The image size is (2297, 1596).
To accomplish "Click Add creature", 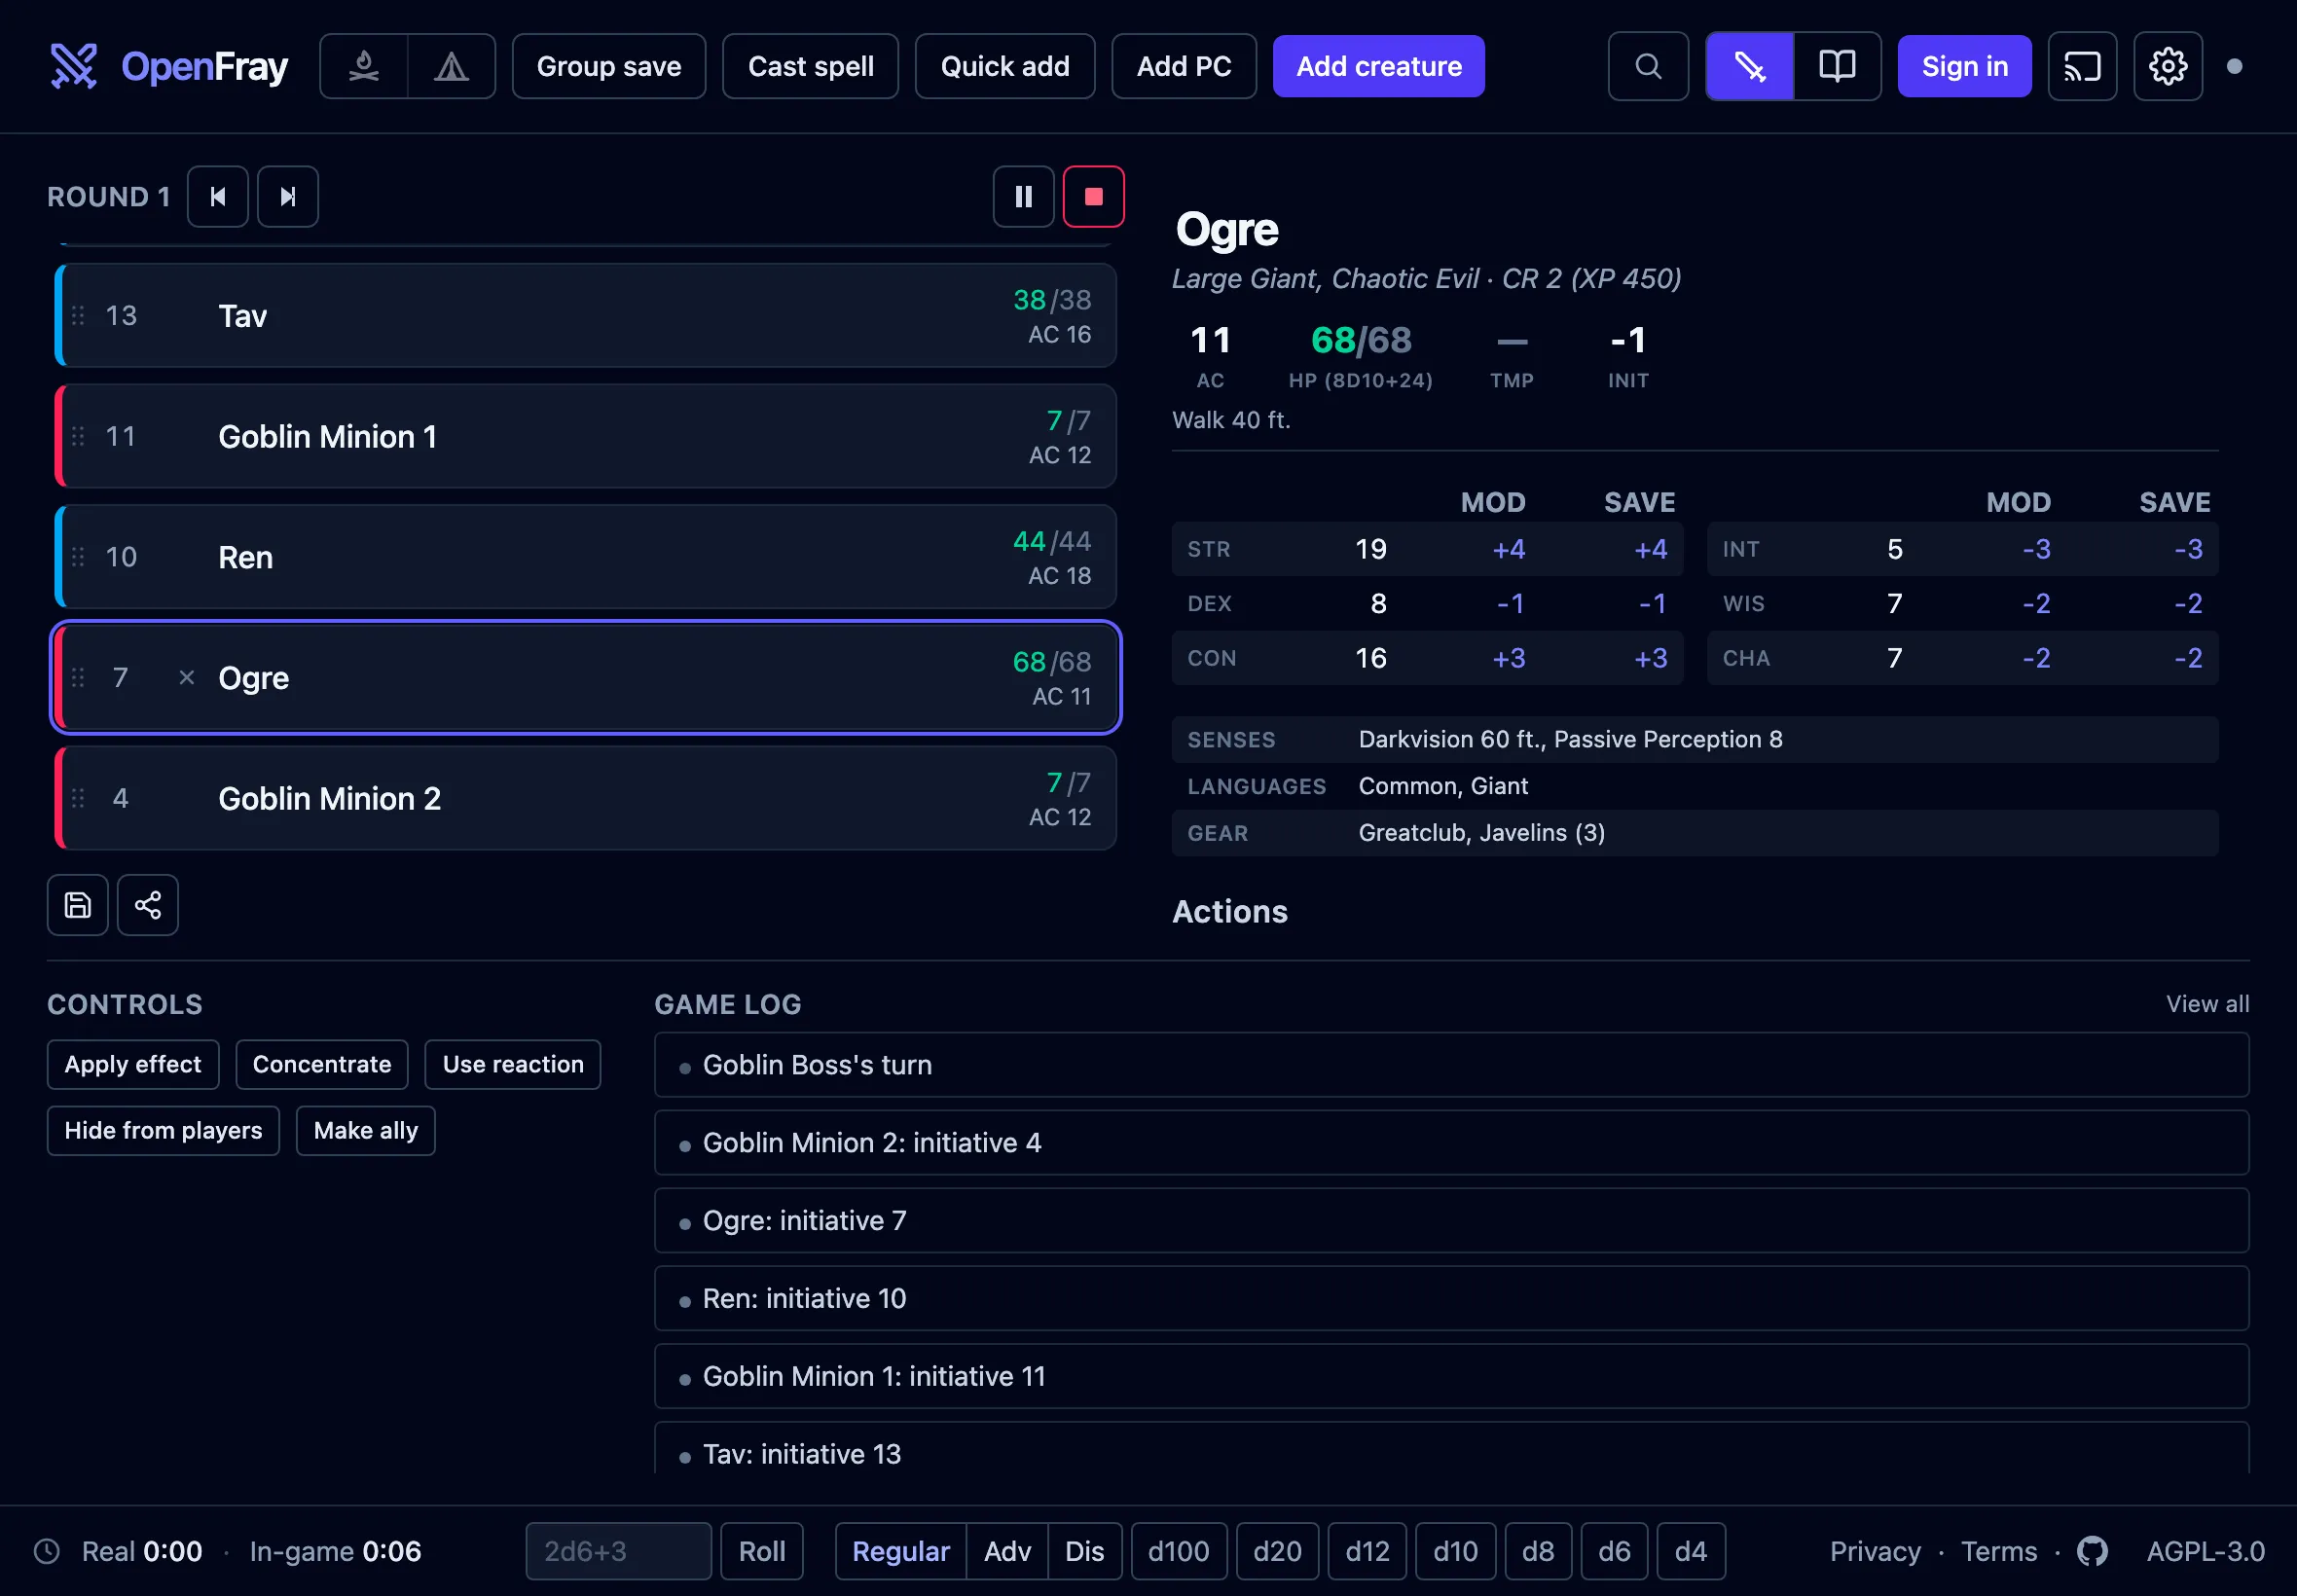I will click(x=1379, y=66).
